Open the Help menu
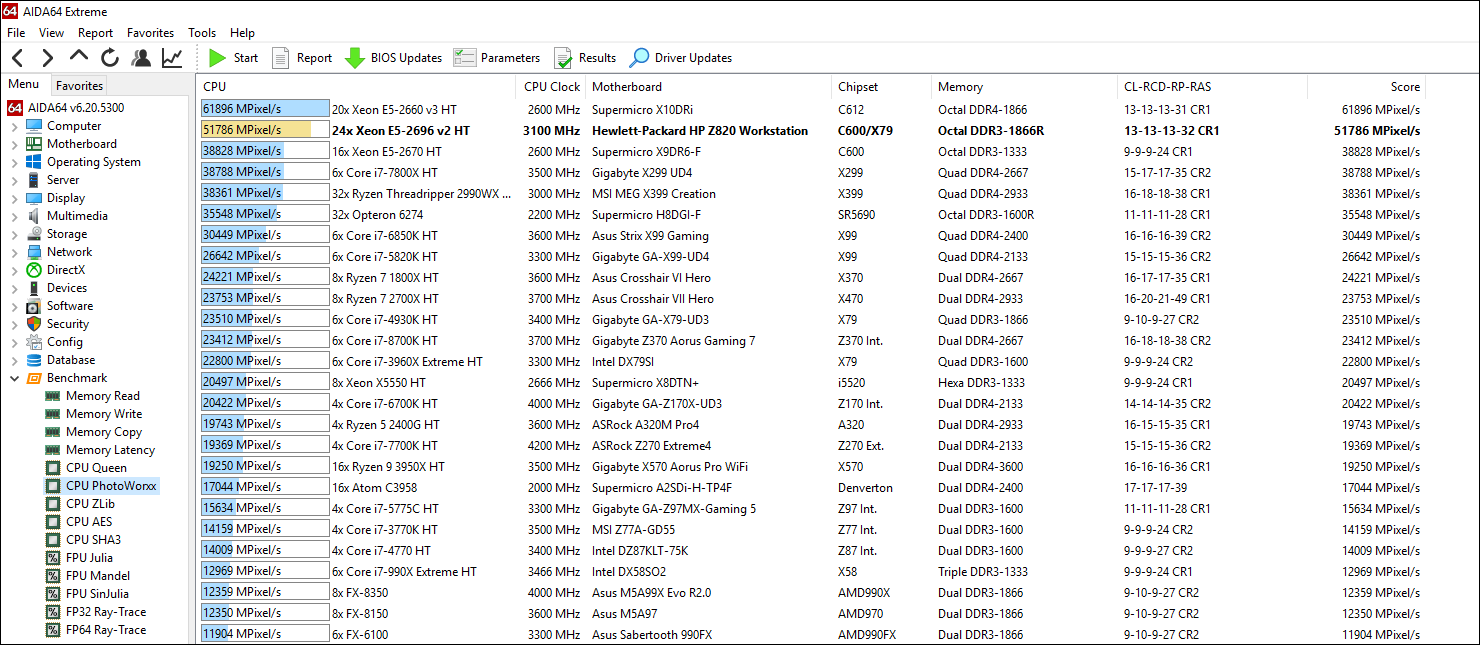The height and width of the screenshot is (645, 1480). pyautogui.click(x=243, y=33)
